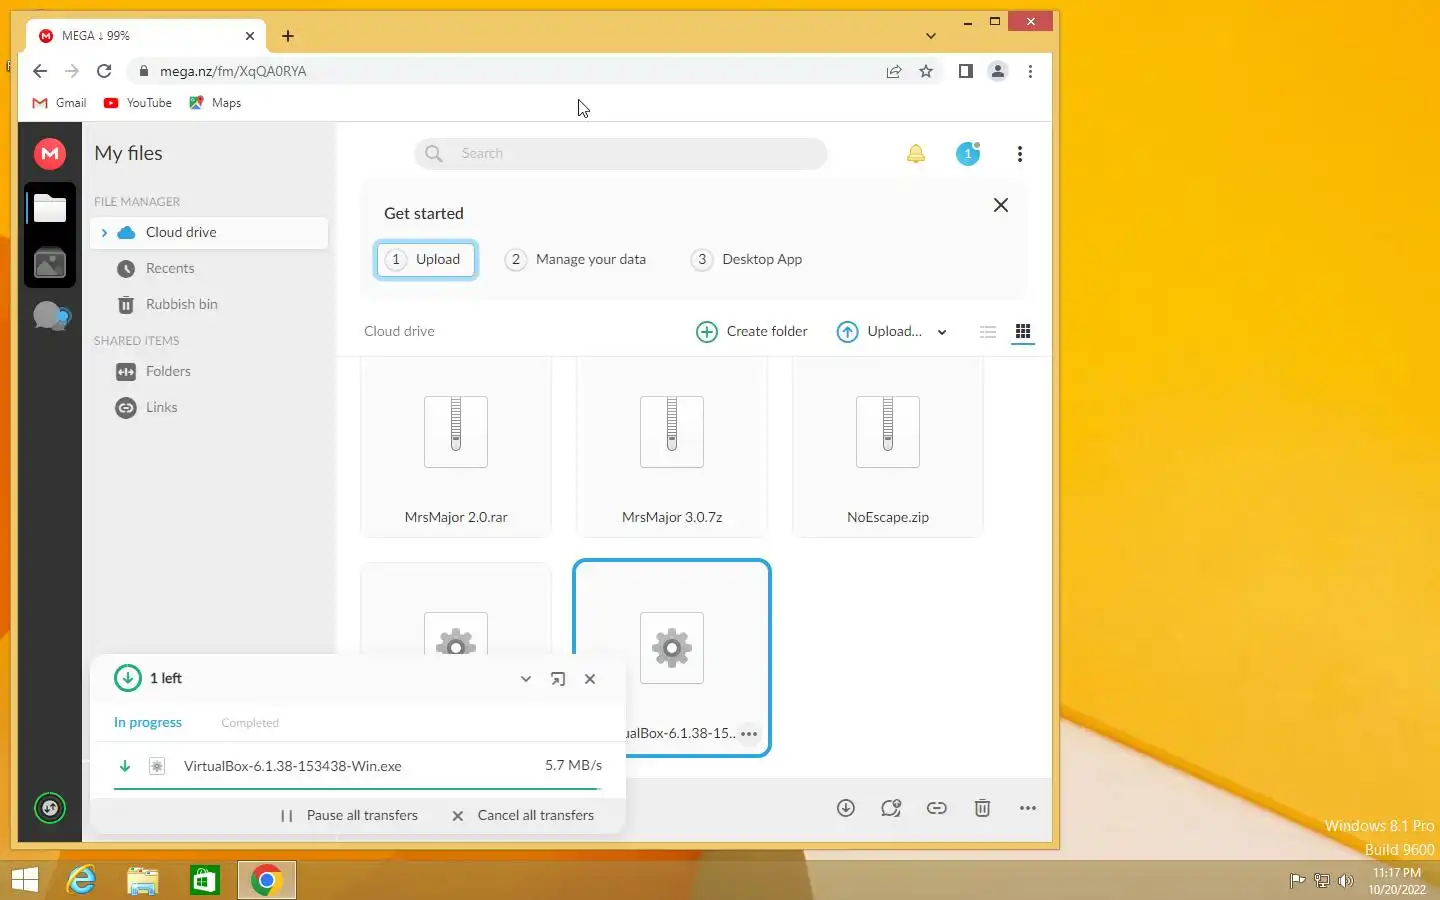Click the 1 left transfers heading
Screen dimensions: 1440x900
pos(166,679)
